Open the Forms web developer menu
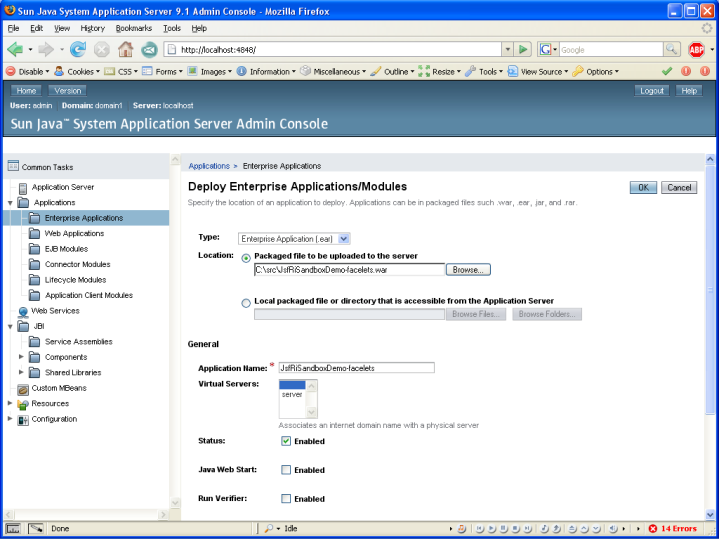This screenshot has width=719, height=539. 162,72
